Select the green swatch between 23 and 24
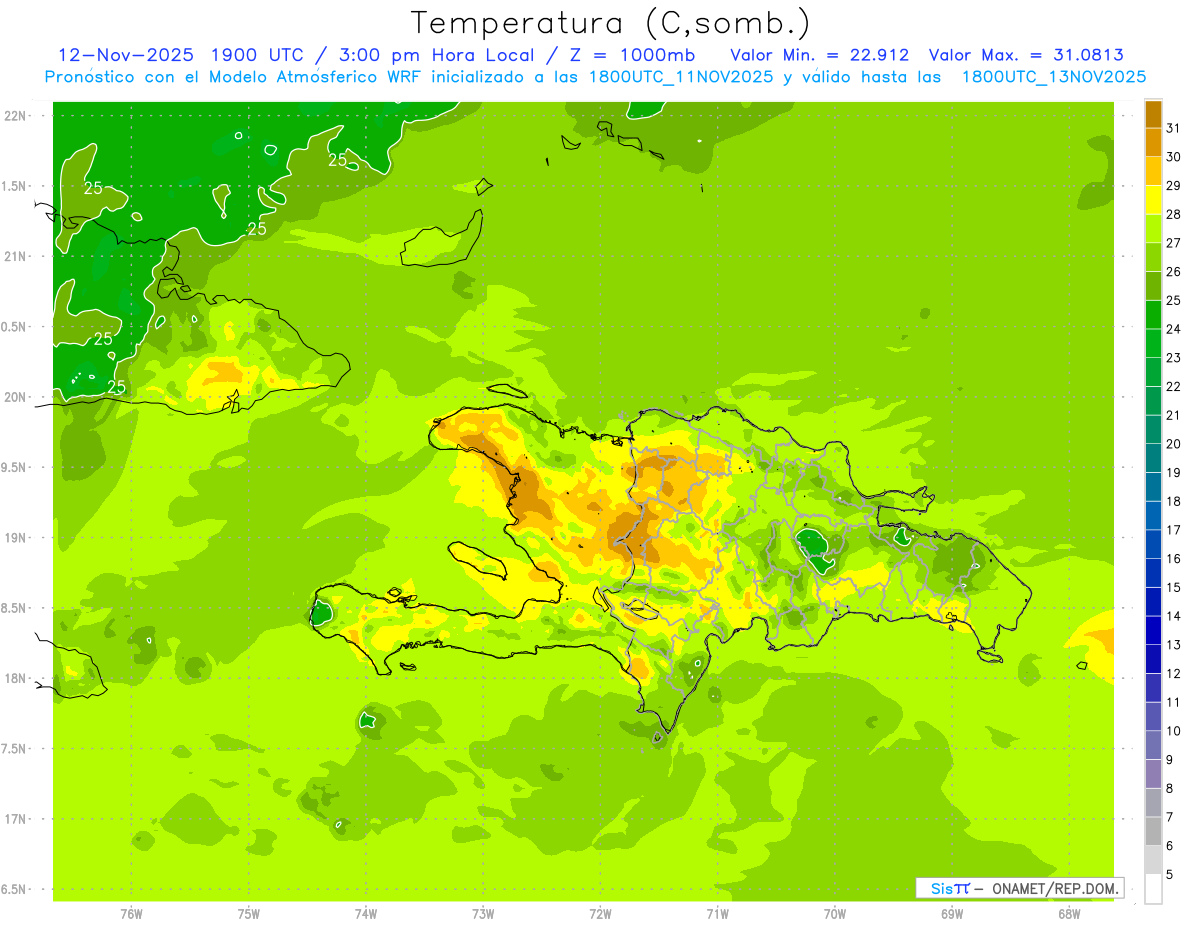 coord(1153,343)
